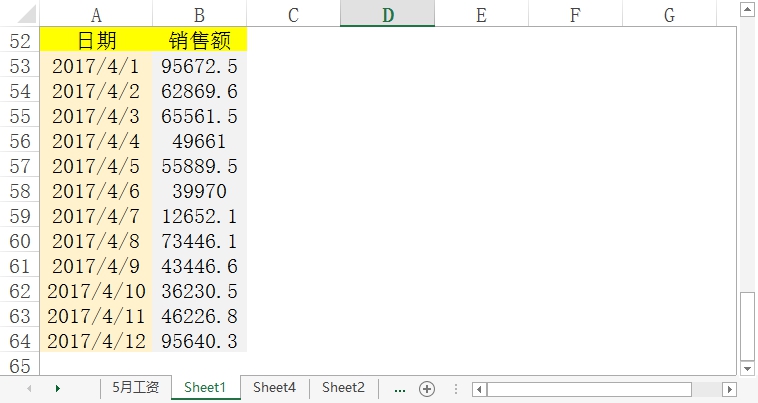Select row 60 header

point(20,241)
